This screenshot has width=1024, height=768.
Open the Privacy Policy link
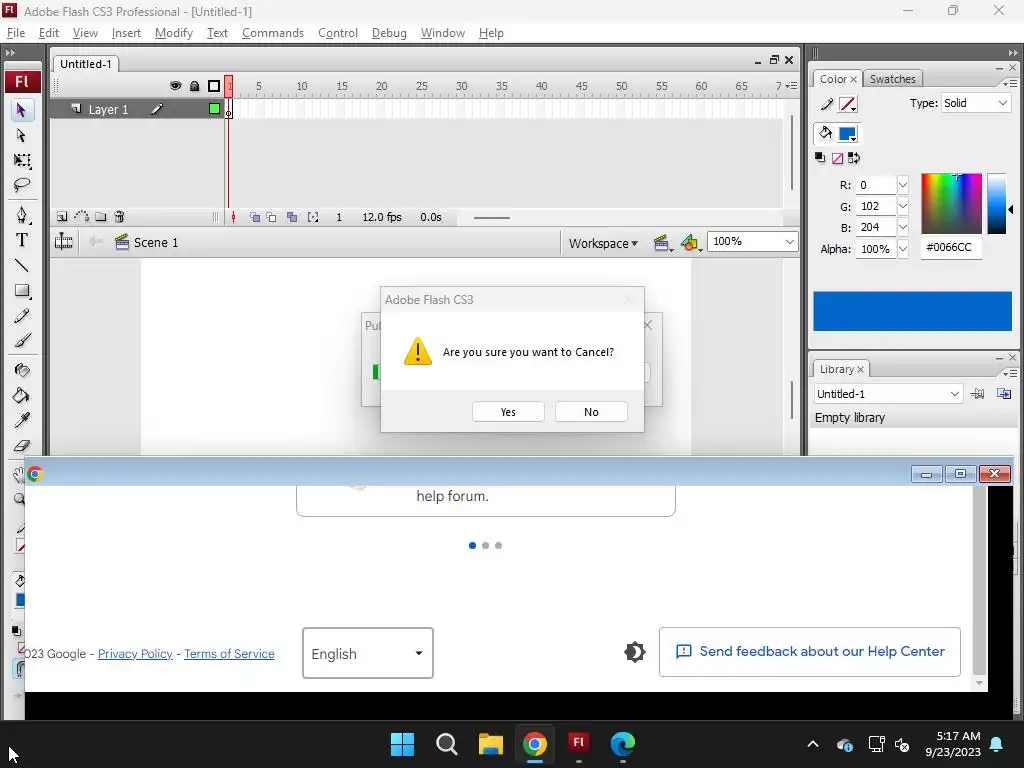pyautogui.click(x=135, y=654)
